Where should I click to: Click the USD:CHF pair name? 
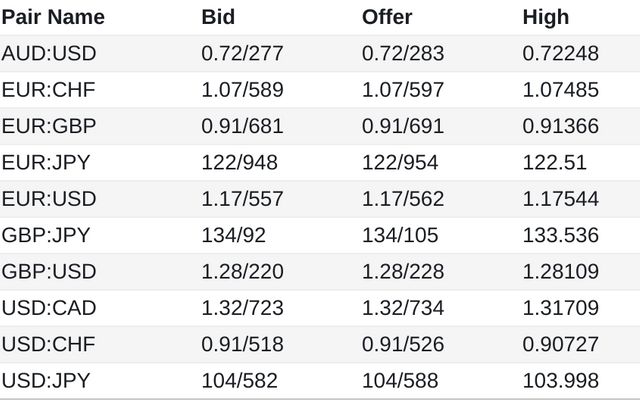(49, 344)
